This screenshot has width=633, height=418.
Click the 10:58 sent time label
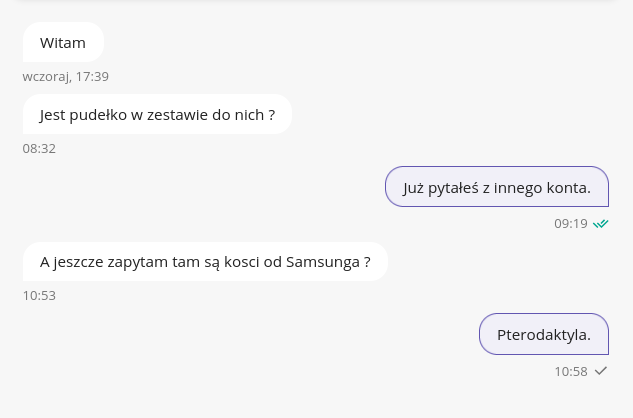point(570,371)
